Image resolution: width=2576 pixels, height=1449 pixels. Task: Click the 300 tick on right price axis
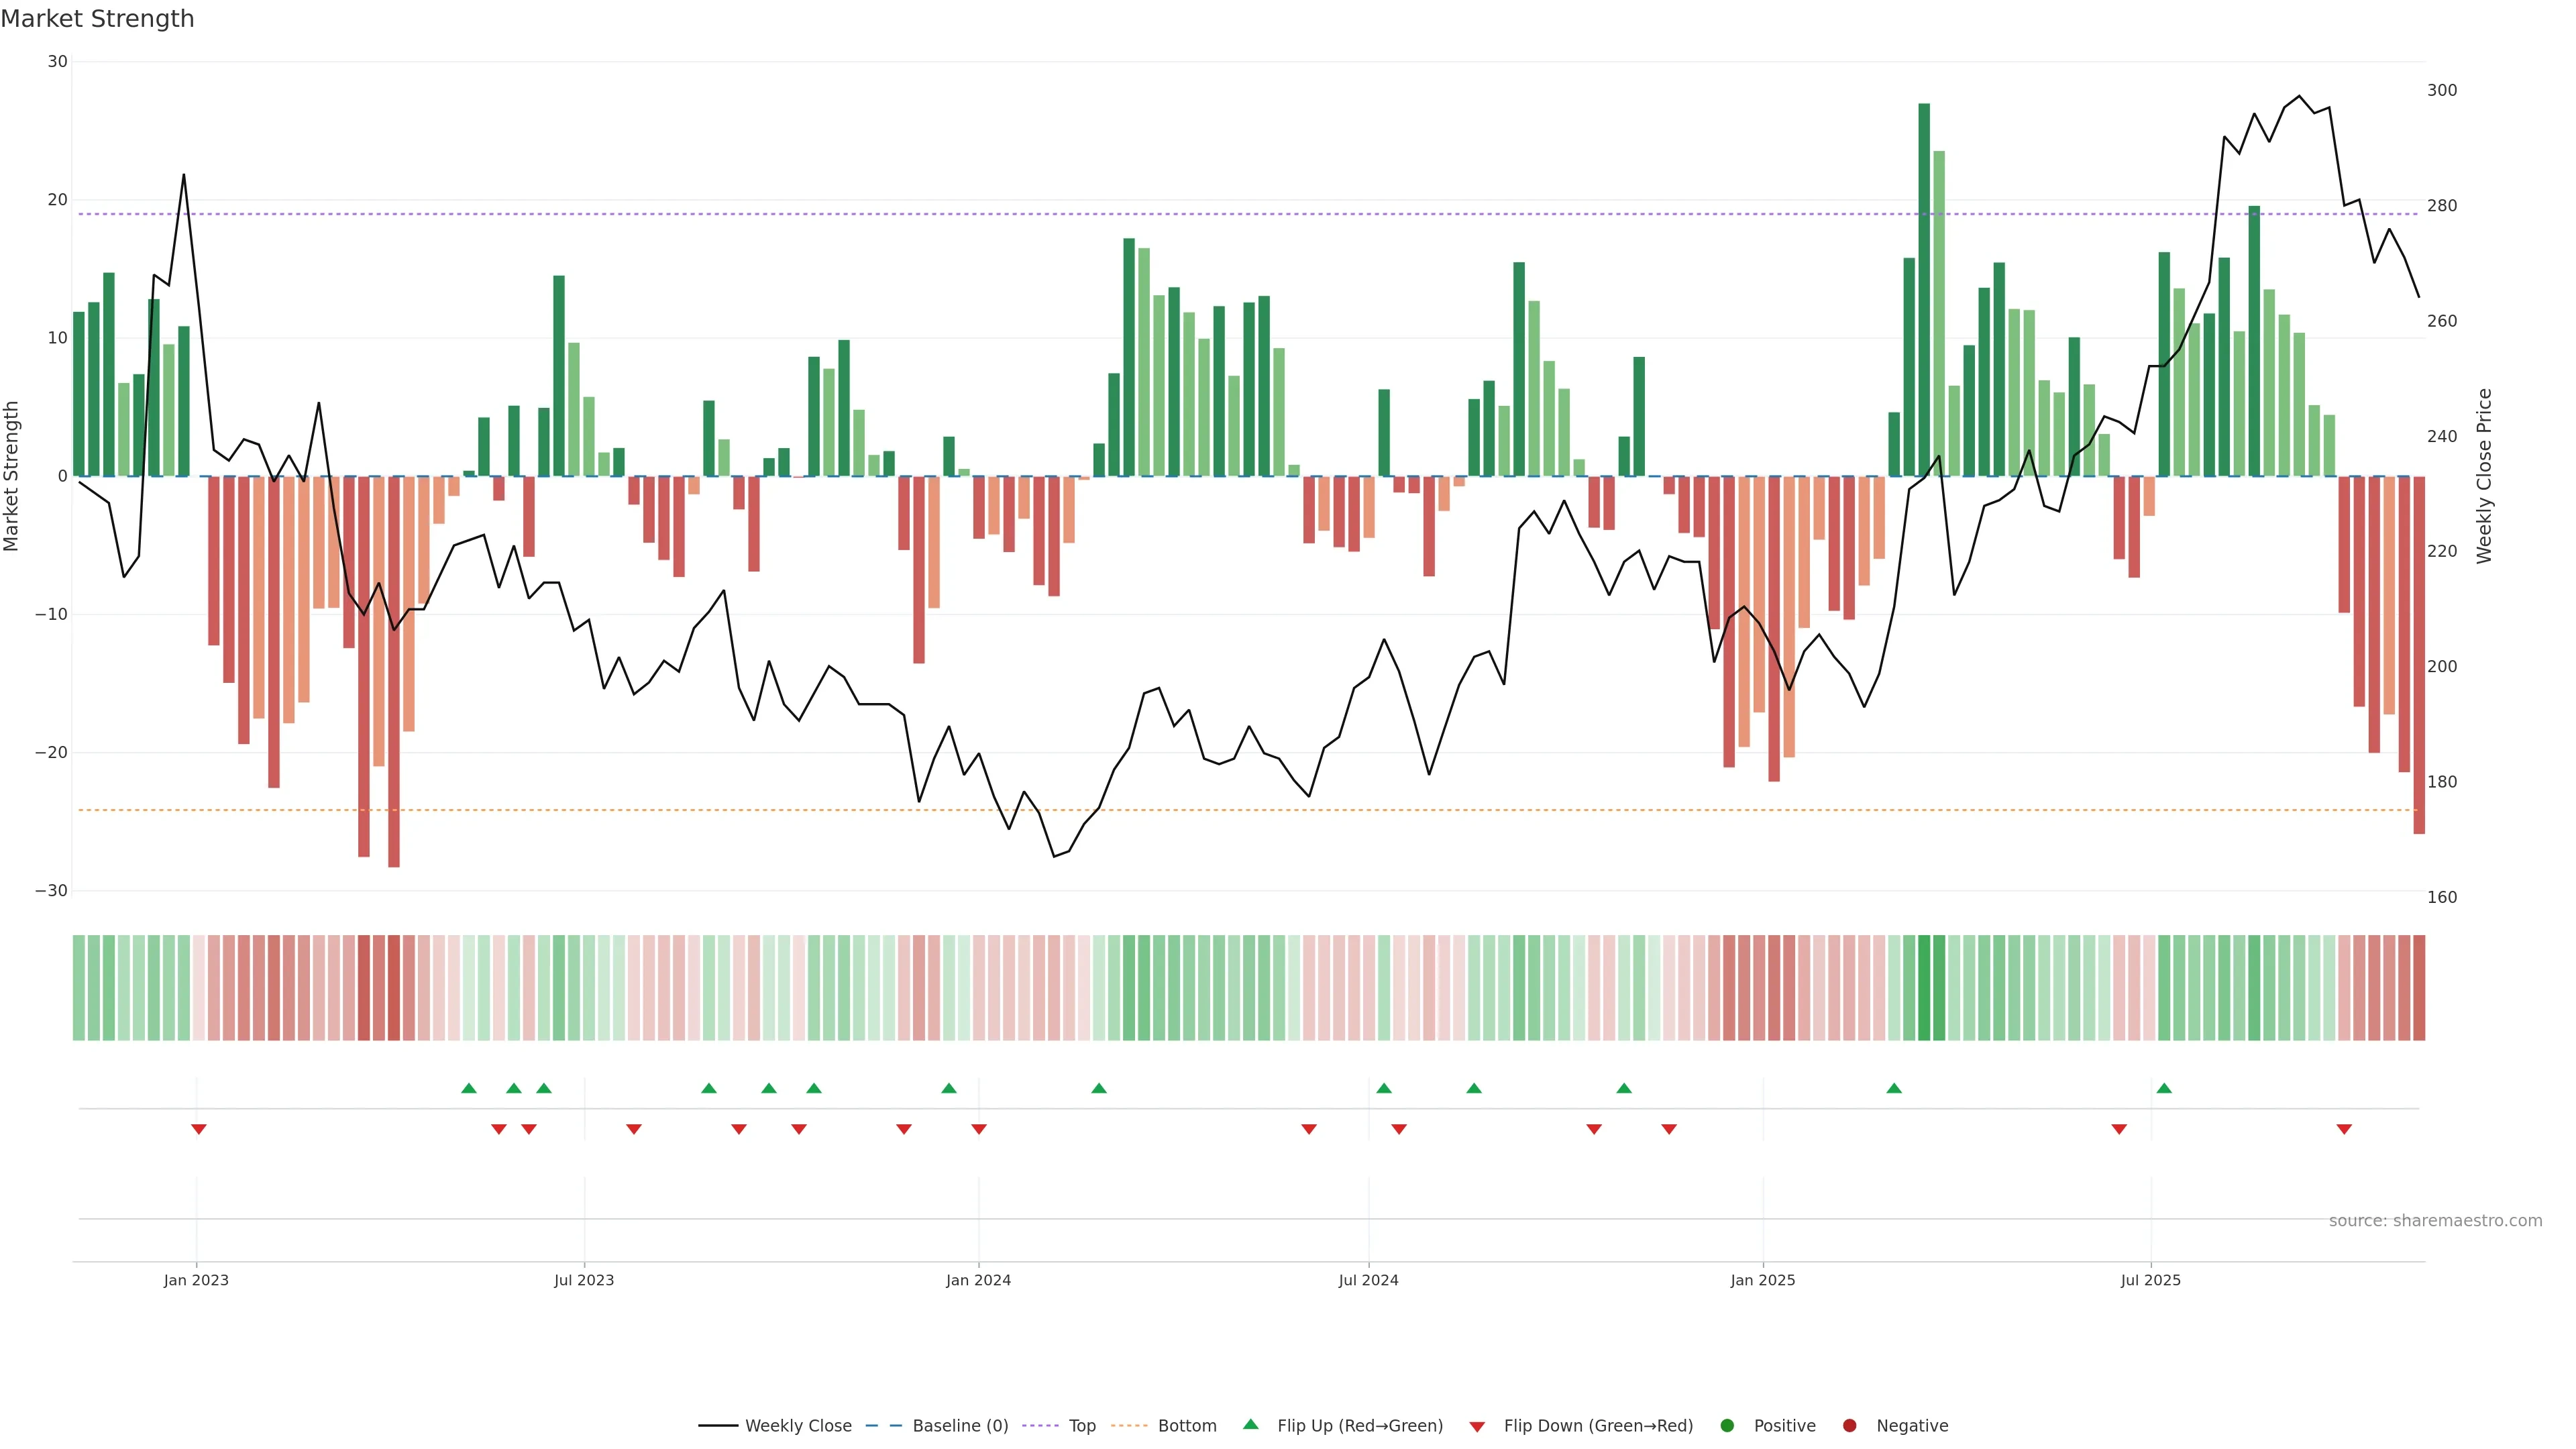coord(2442,90)
